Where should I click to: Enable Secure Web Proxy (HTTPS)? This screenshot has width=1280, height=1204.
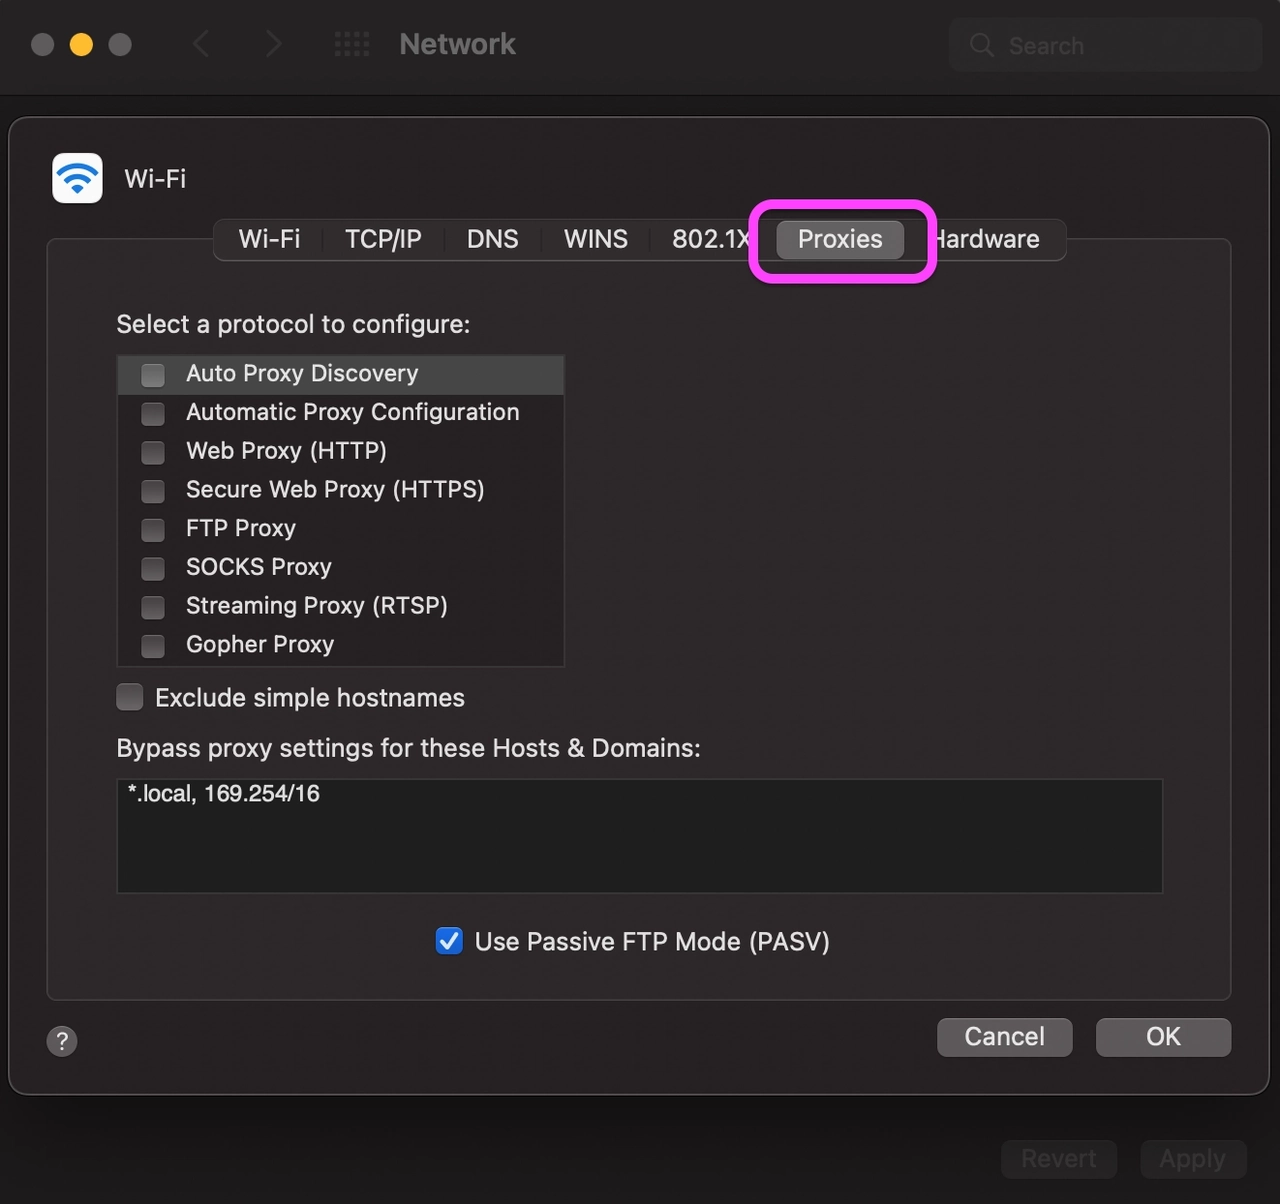click(152, 491)
